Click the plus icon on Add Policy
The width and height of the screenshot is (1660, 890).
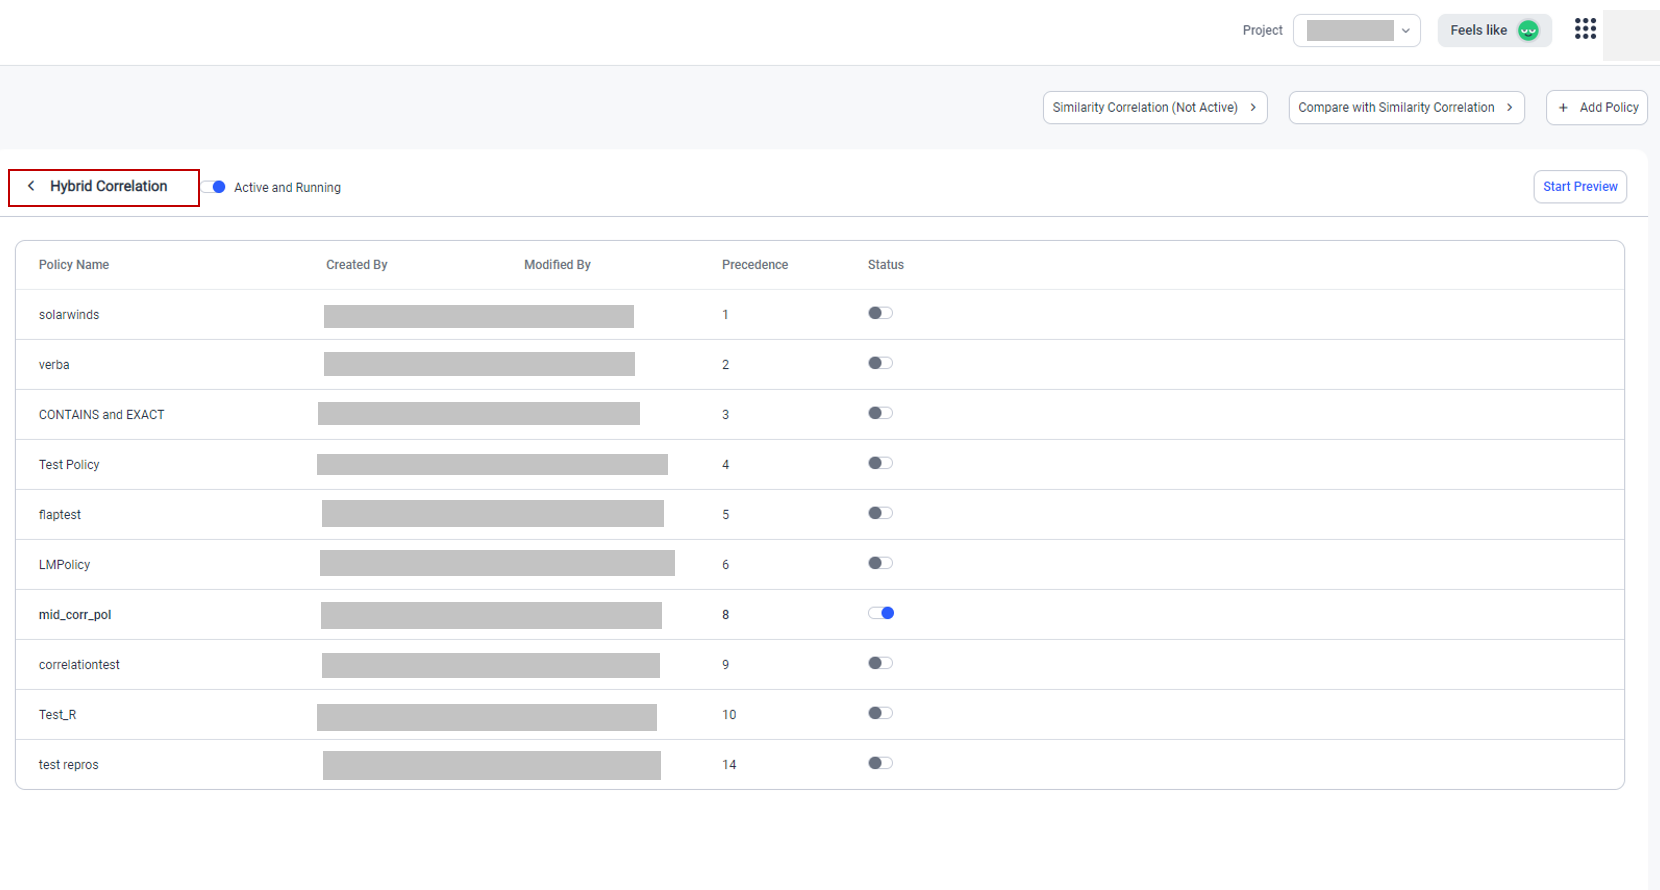[x=1563, y=108]
